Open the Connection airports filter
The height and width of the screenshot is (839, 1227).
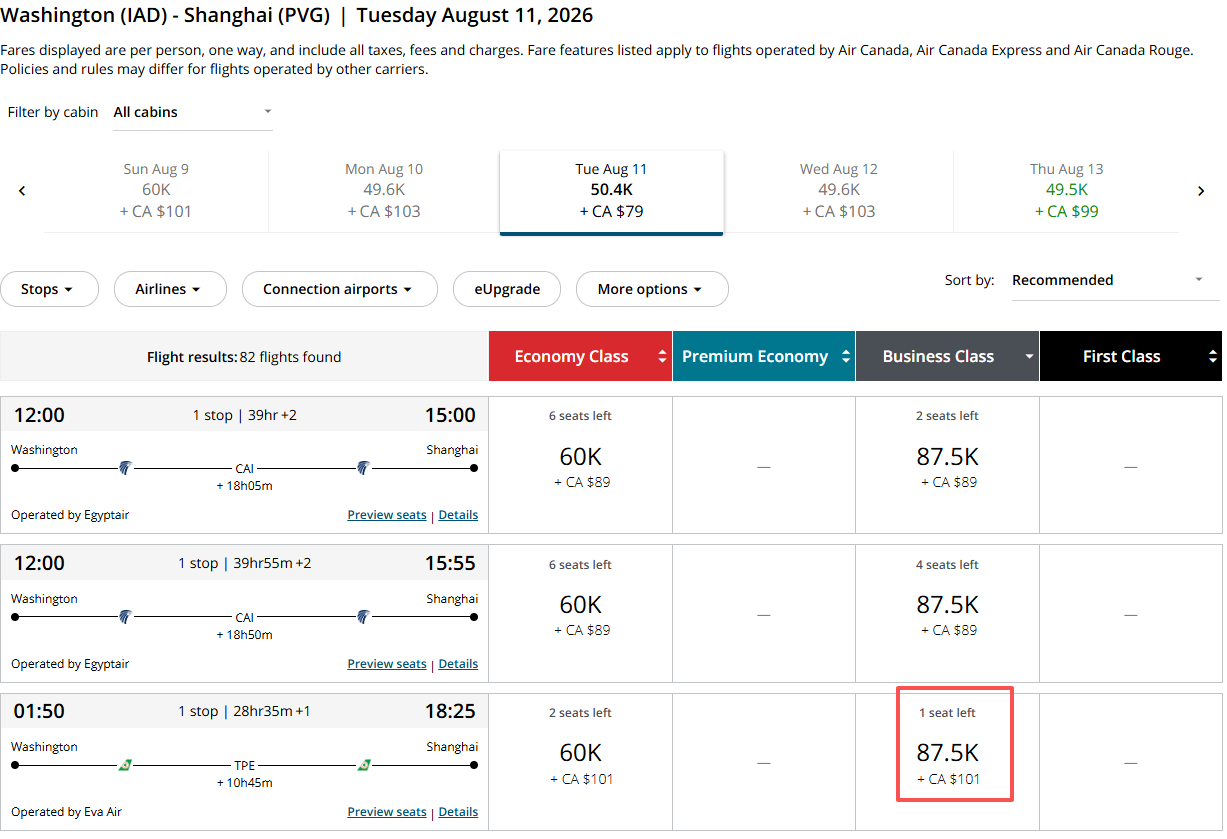click(339, 289)
